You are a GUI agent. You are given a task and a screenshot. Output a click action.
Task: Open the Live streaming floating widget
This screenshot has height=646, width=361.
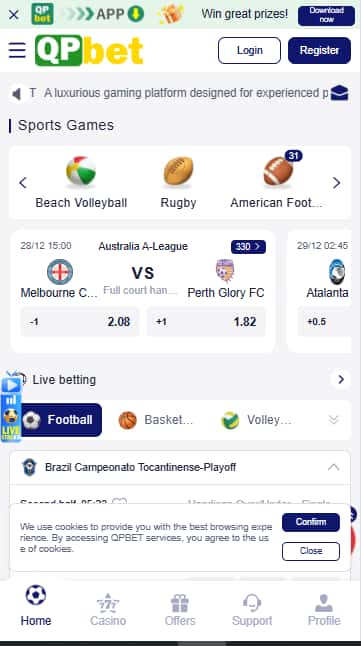11,407
